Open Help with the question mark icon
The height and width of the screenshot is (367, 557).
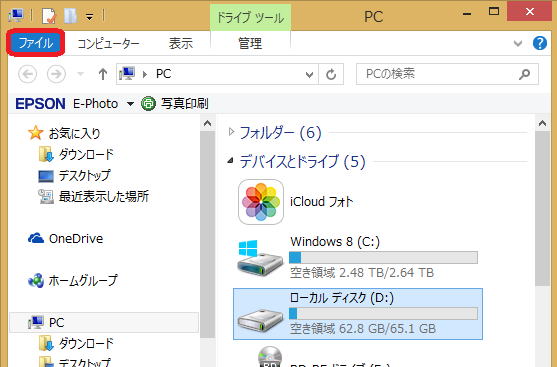(540, 43)
